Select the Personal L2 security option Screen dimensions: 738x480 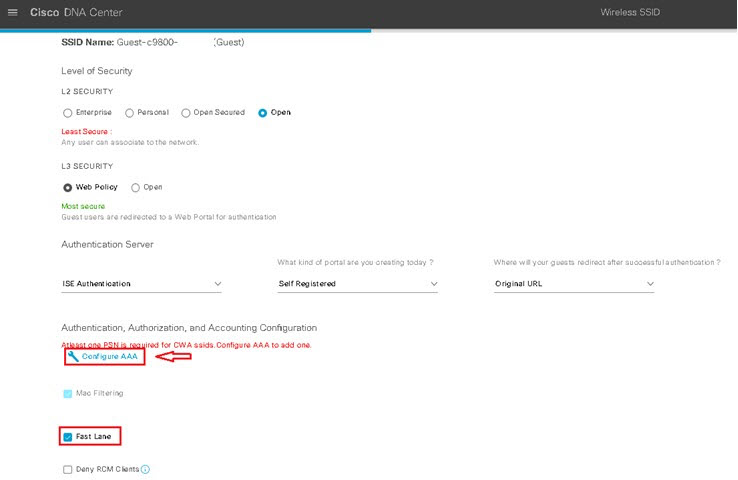pyautogui.click(x=129, y=113)
